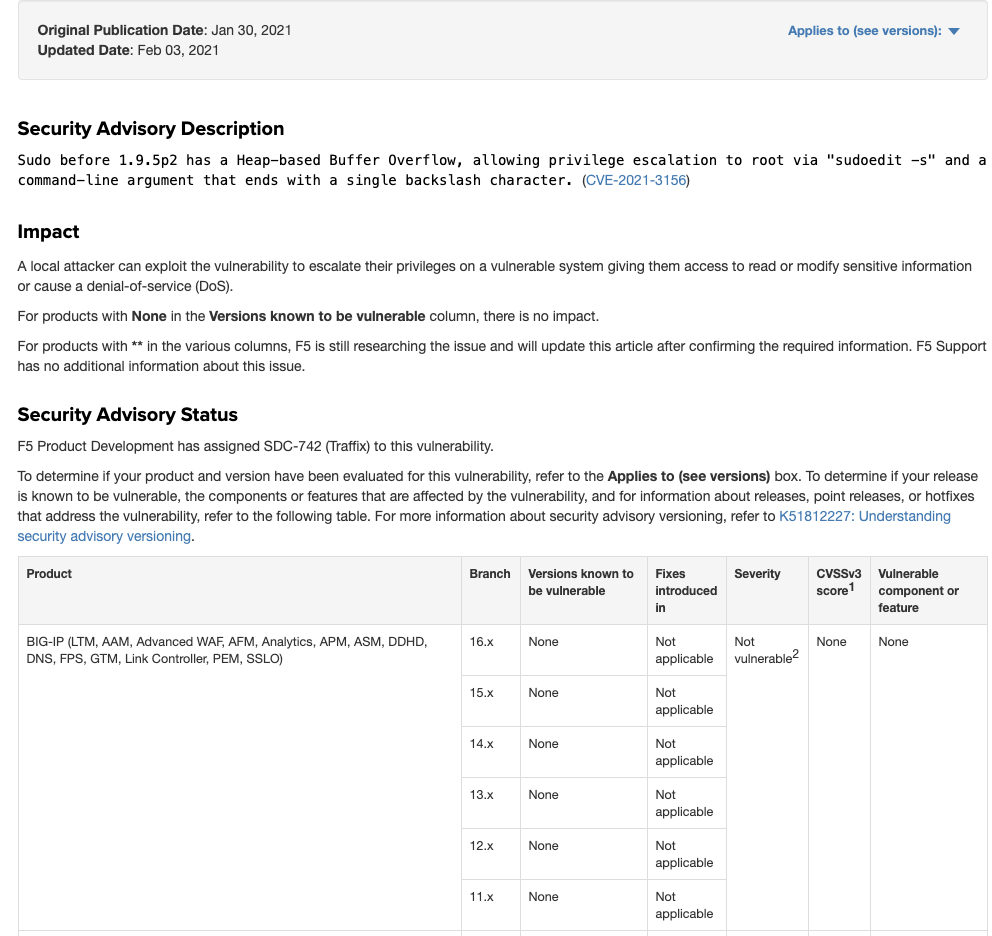This screenshot has height=936, width=992.
Task: Click the 11.x branch cell
Action: (x=490, y=905)
